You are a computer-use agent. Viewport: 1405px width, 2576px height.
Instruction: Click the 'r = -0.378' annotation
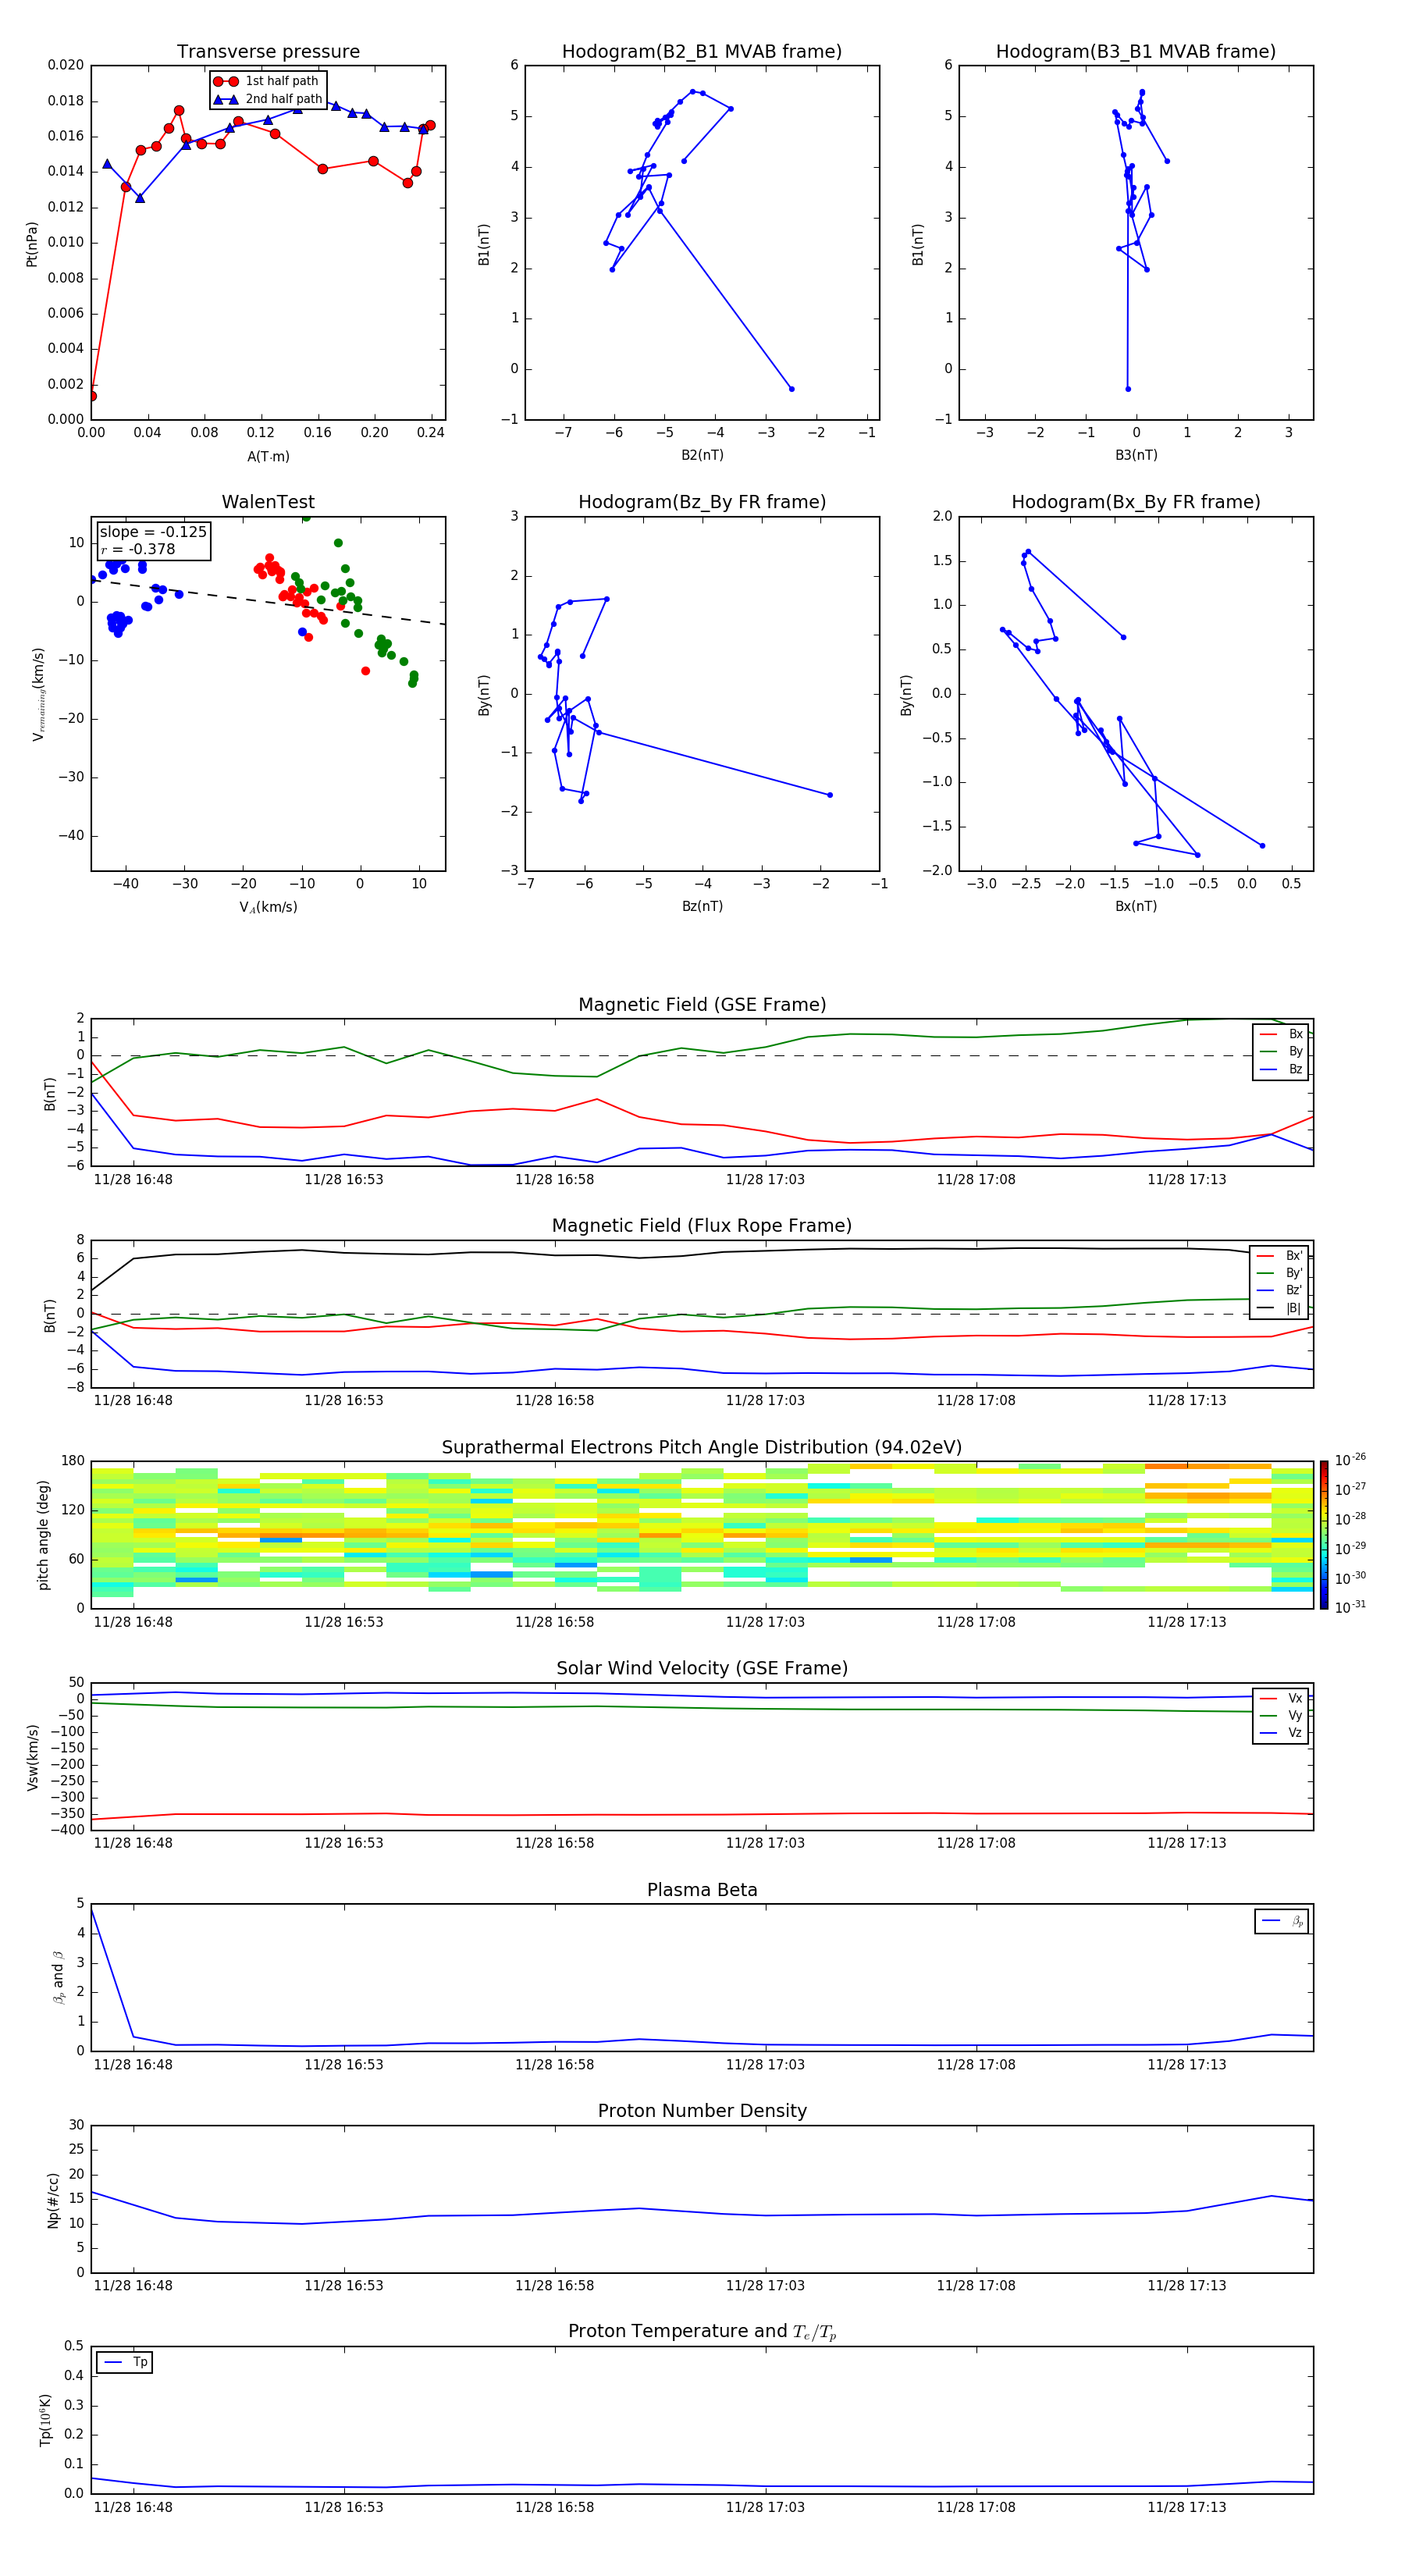tap(138, 549)
